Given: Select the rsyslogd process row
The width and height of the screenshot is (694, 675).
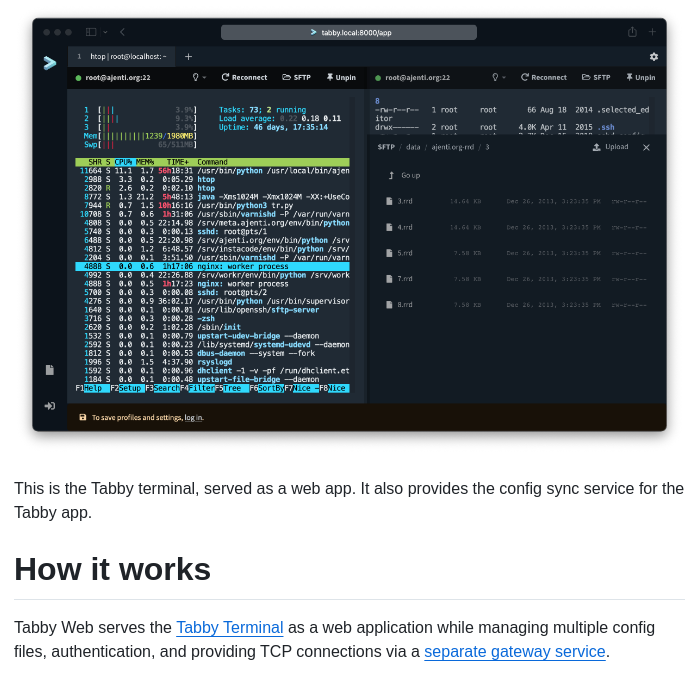Looking at the screenshot, I should (212, 362).
